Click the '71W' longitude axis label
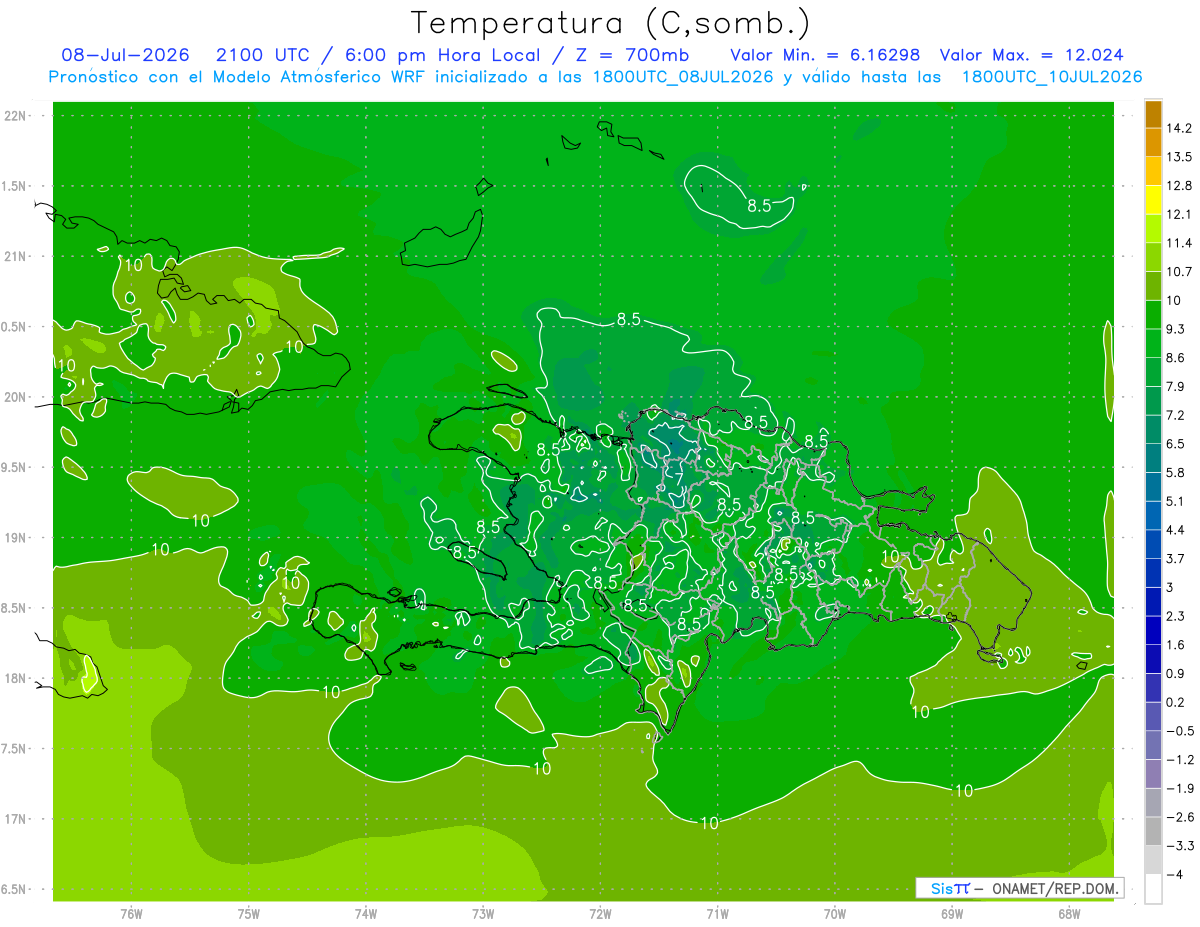 pyautogui.click(x=717, y=914)
